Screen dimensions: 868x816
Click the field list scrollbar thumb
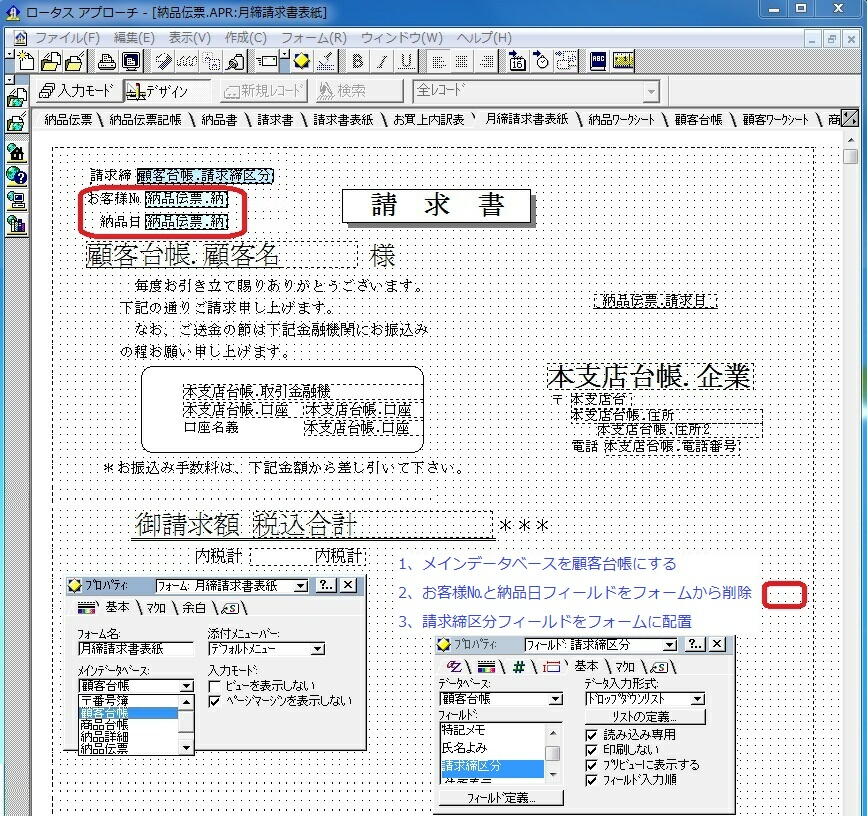coord(552,753)
